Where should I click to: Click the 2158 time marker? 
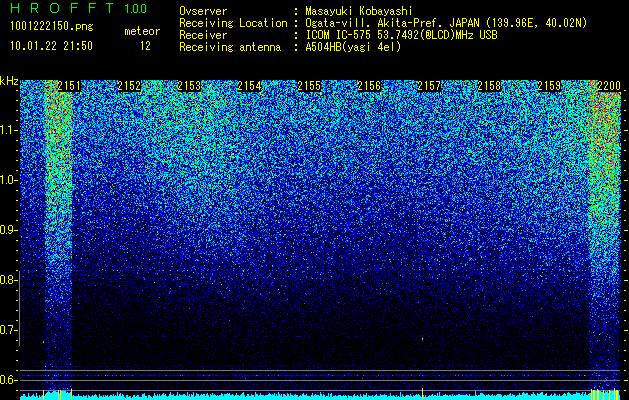coord(489,86)
